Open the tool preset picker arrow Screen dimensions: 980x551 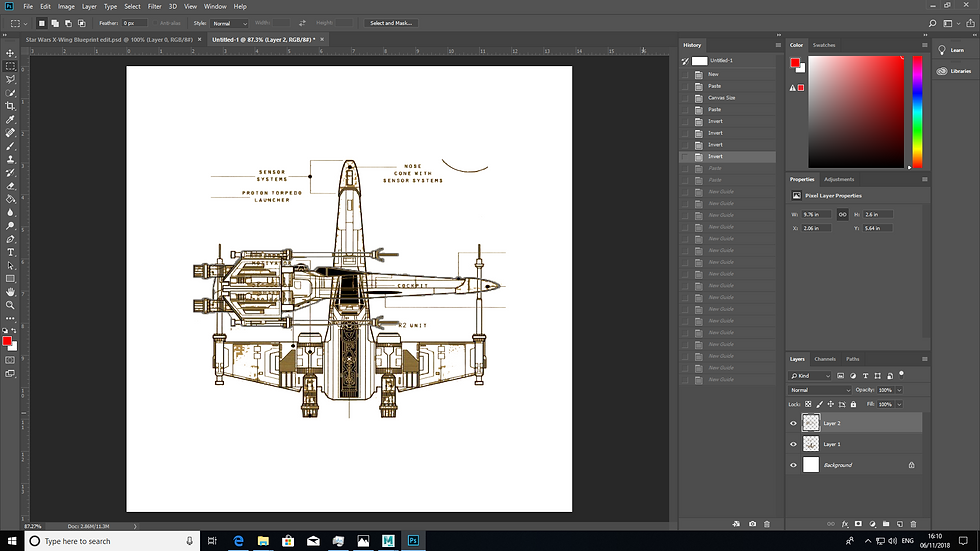point(26,23)
